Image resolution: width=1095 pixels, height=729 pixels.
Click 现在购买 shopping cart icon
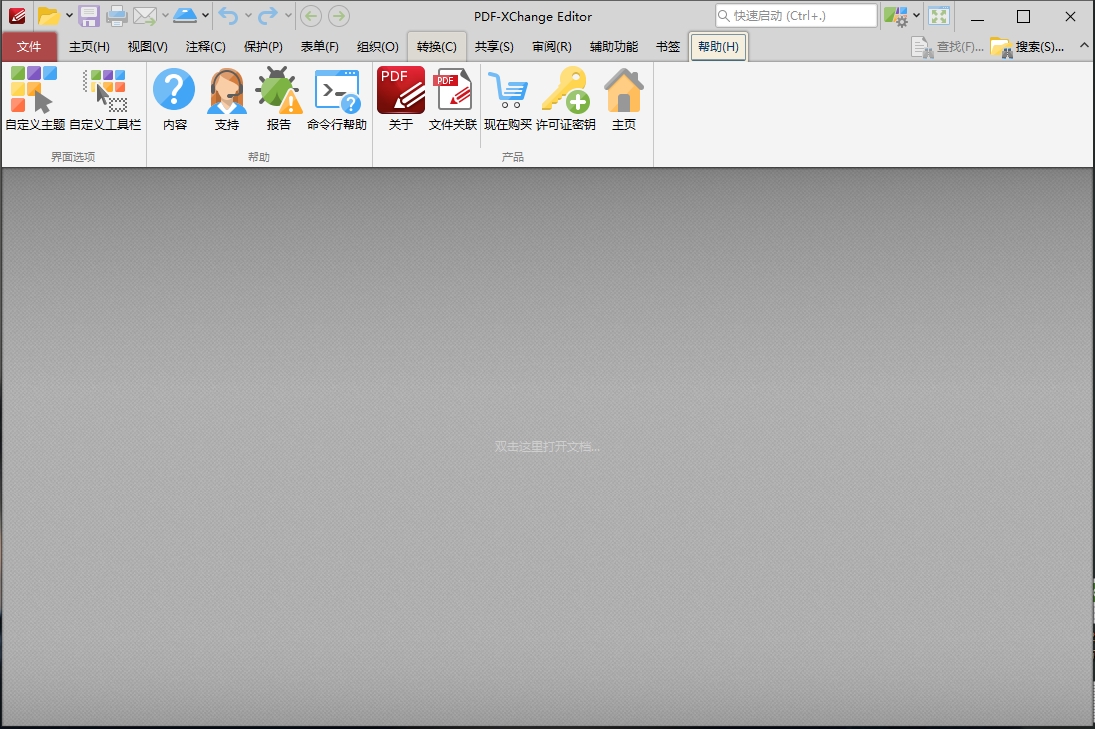point(508,99)
